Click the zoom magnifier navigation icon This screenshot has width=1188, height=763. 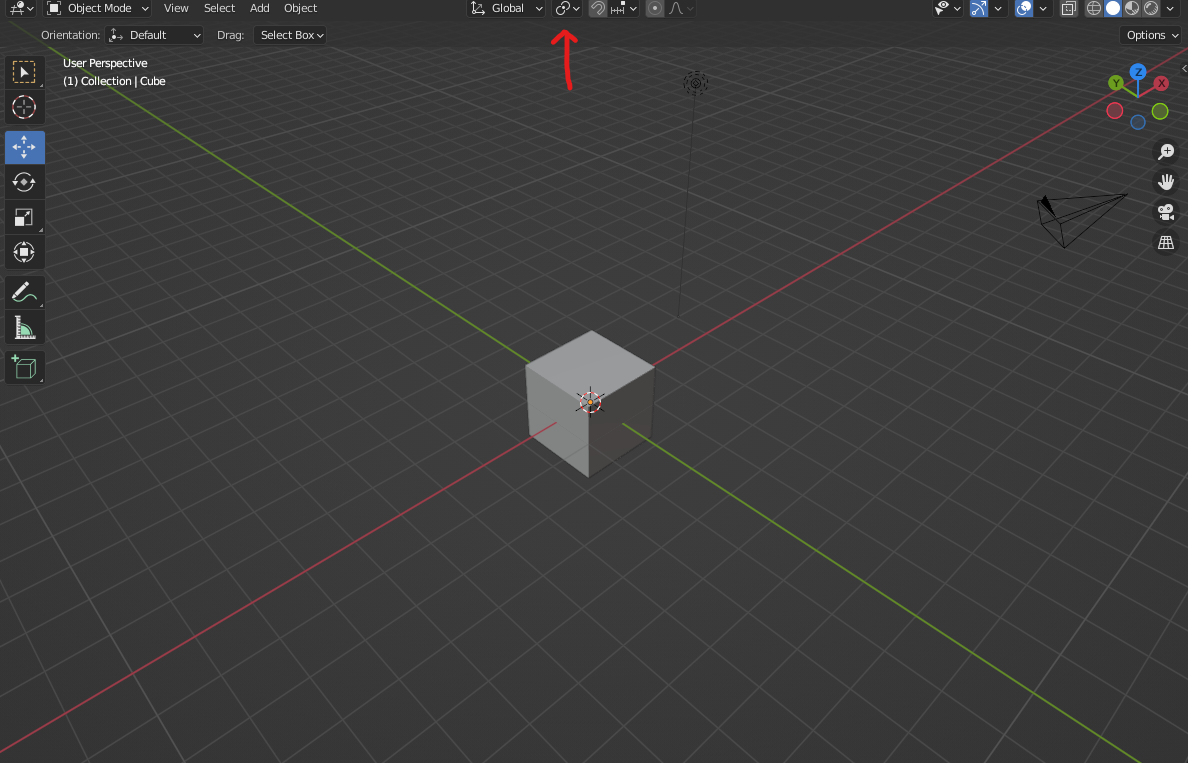pos(1165,152)
